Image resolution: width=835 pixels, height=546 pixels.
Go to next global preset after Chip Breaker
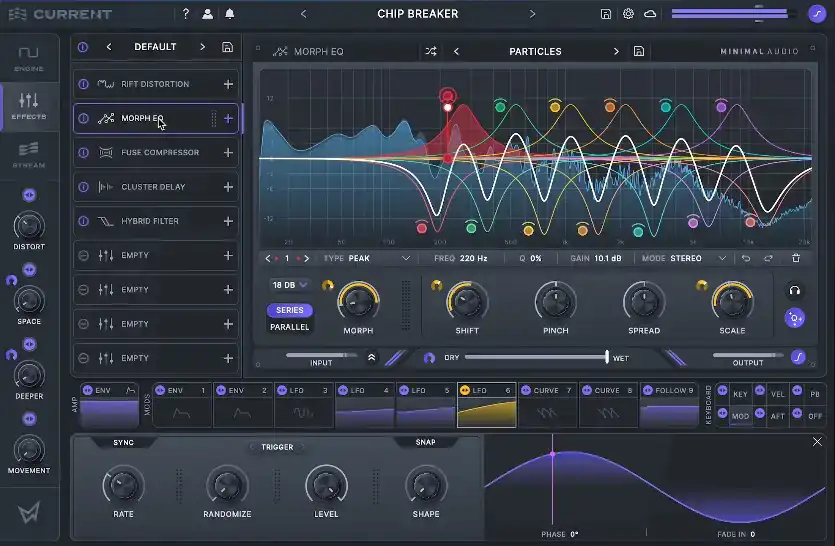tap(532, 14)
